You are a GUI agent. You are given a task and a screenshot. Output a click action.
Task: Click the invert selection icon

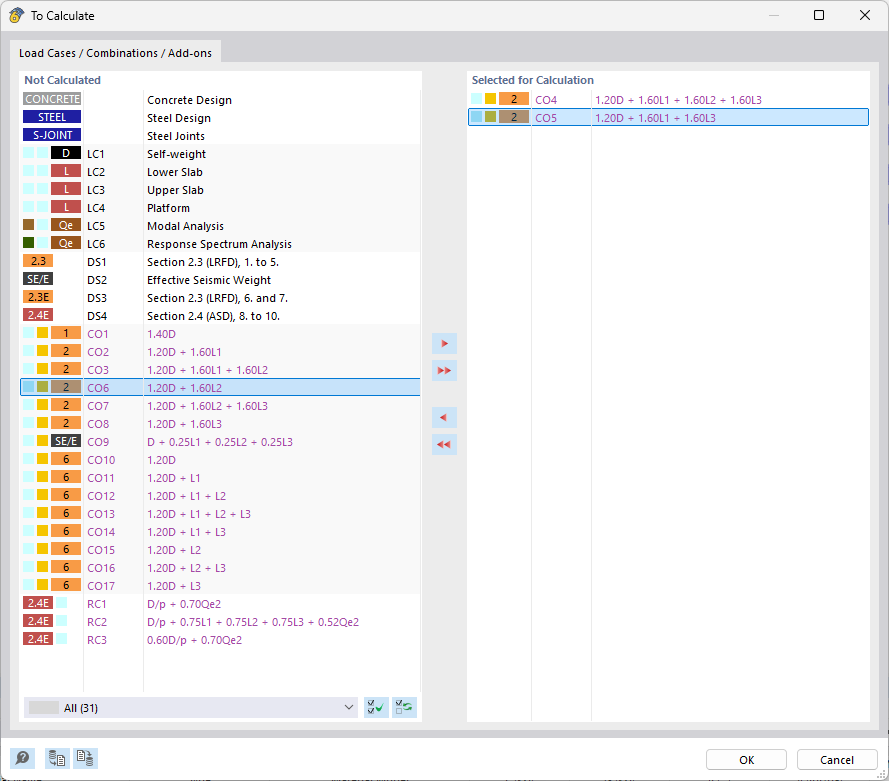[x=404, y=707]
